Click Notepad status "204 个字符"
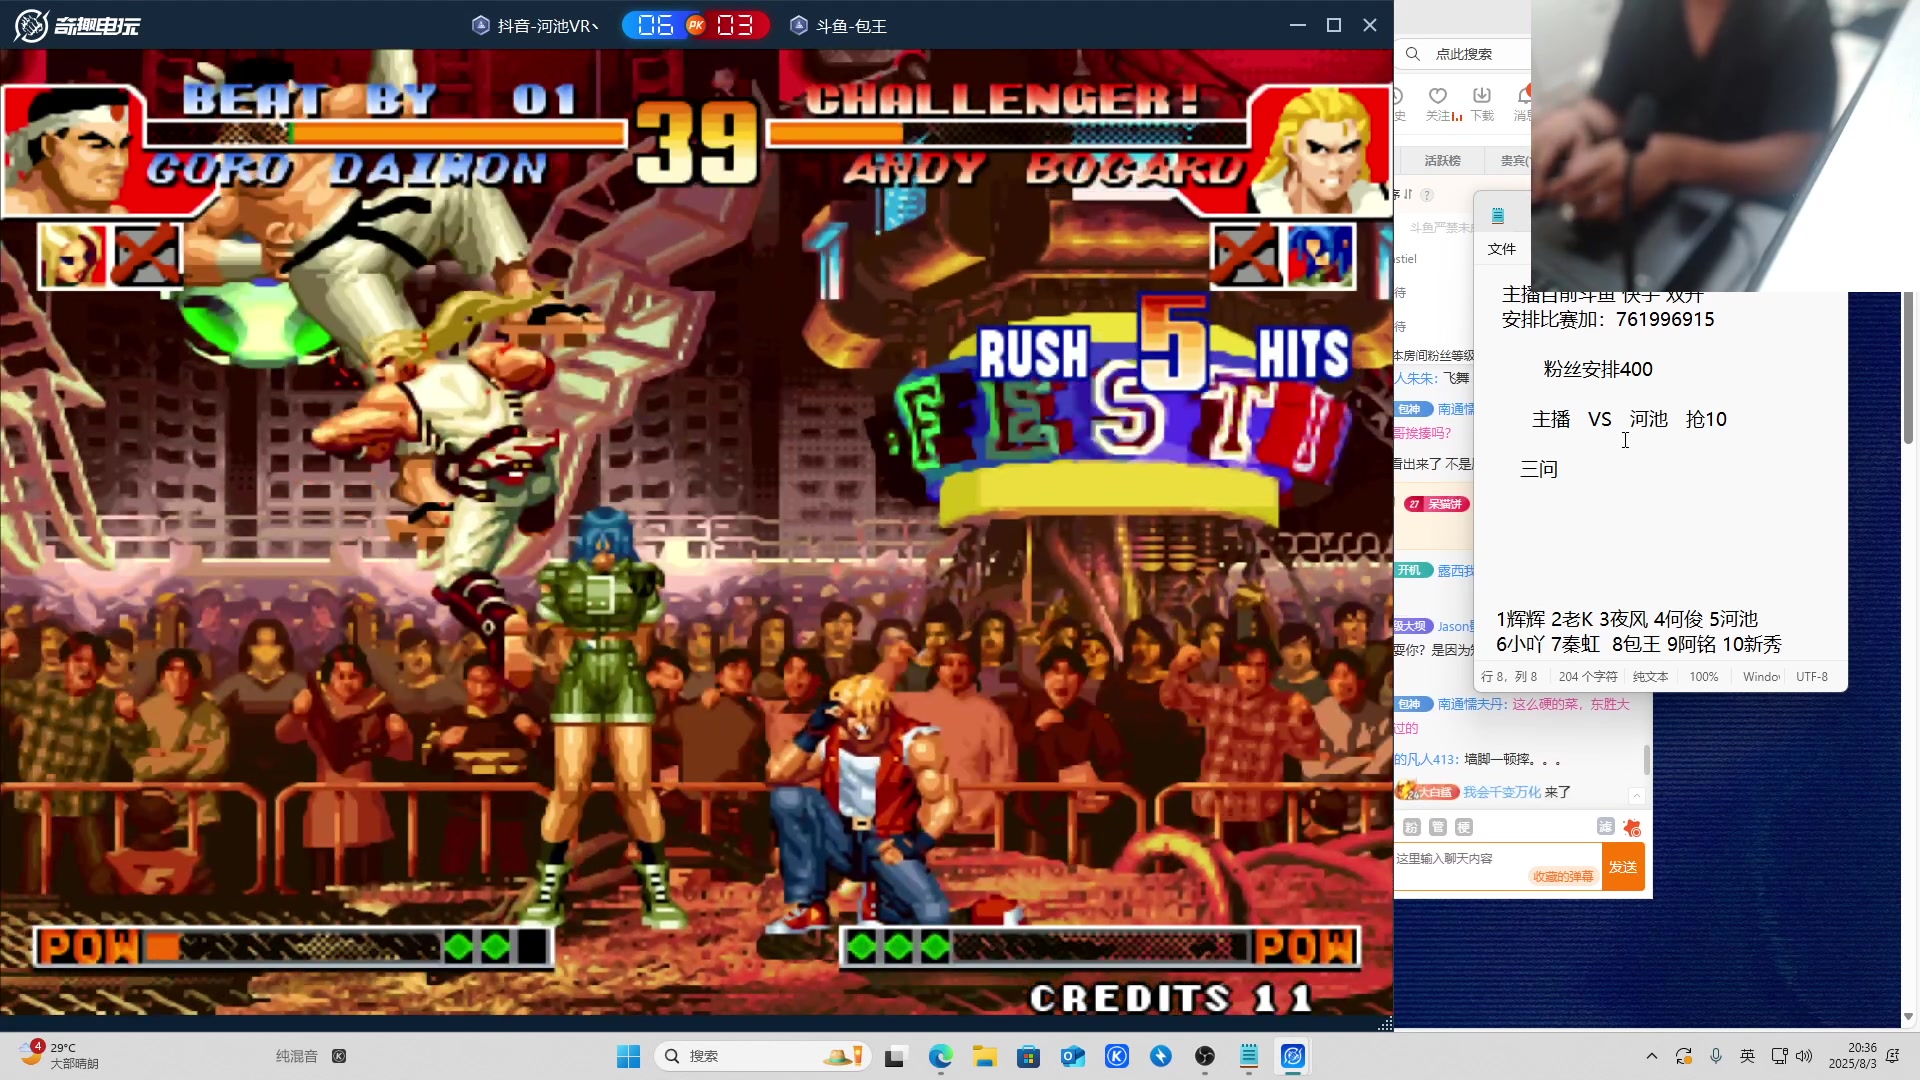 pos(1588,677)
